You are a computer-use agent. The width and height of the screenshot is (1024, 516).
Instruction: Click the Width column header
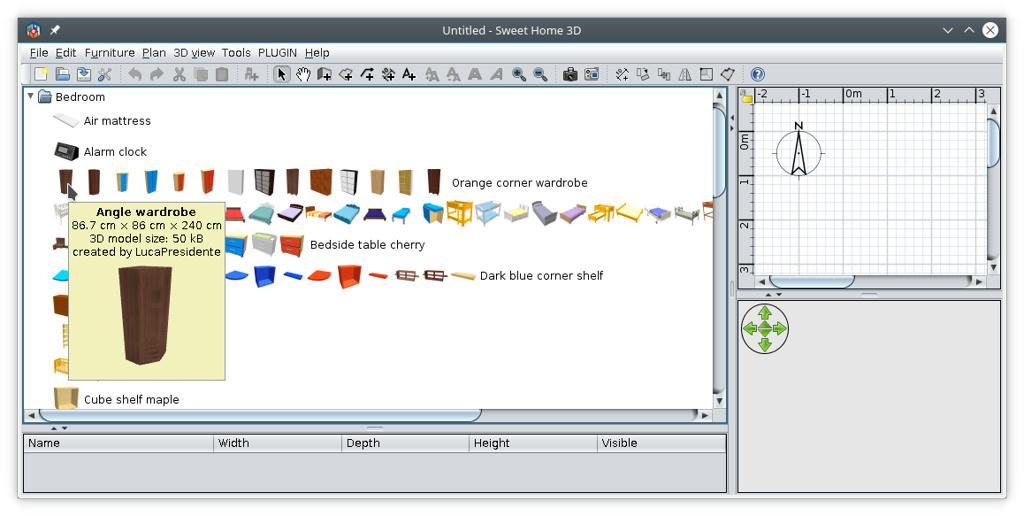pos(277,443)
